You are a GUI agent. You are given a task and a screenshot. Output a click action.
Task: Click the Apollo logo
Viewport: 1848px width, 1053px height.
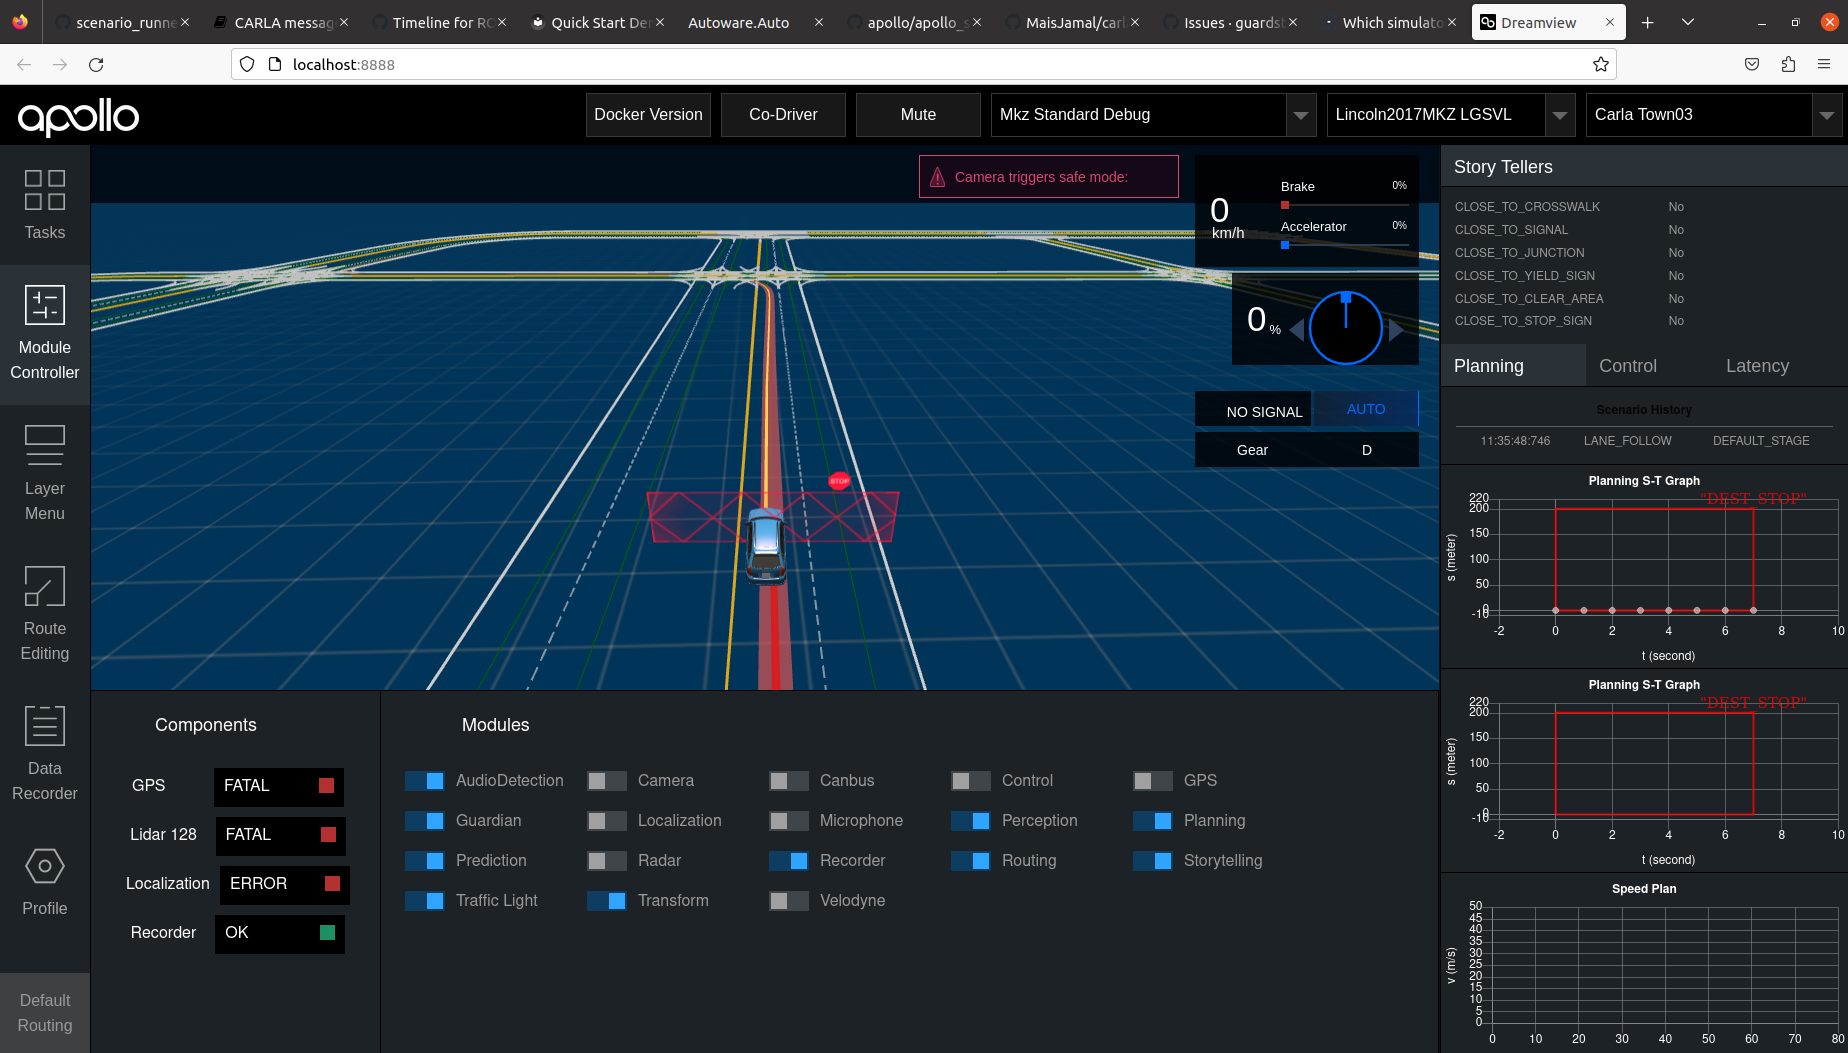78,117
